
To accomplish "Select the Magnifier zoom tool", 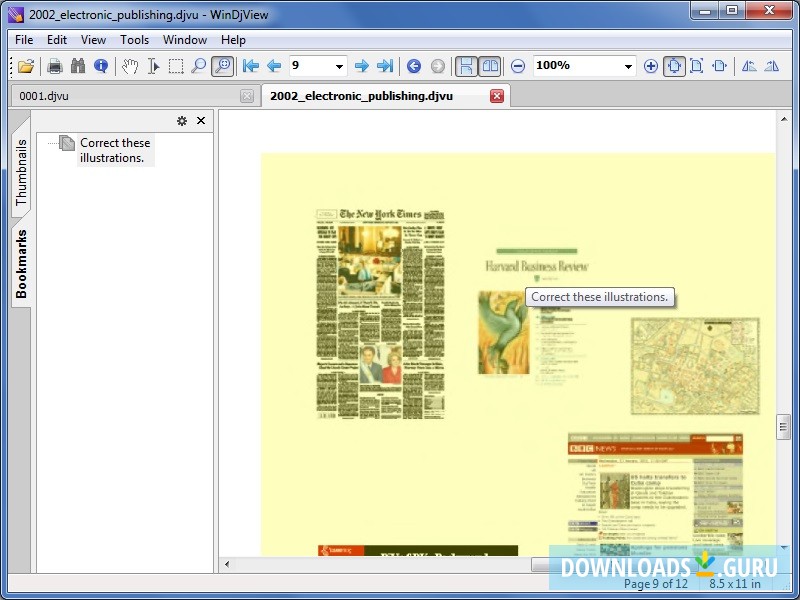I will [200, 65].
